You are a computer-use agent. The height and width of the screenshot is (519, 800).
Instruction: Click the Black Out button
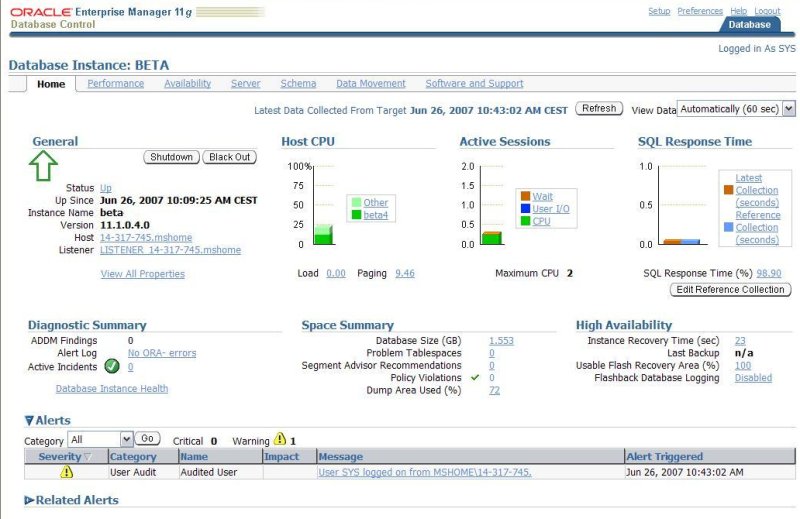pos(230,157)
